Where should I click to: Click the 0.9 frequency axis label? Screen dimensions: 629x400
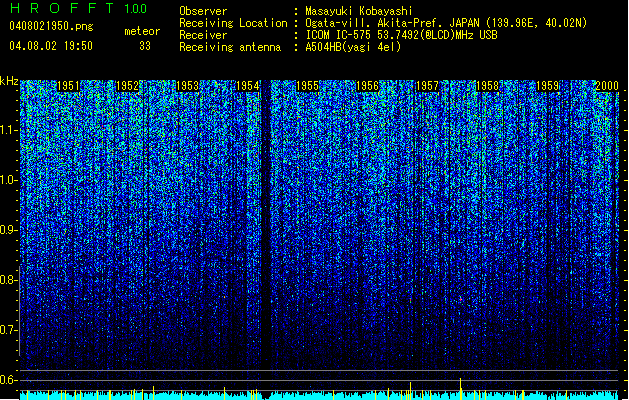pos(8,230)
